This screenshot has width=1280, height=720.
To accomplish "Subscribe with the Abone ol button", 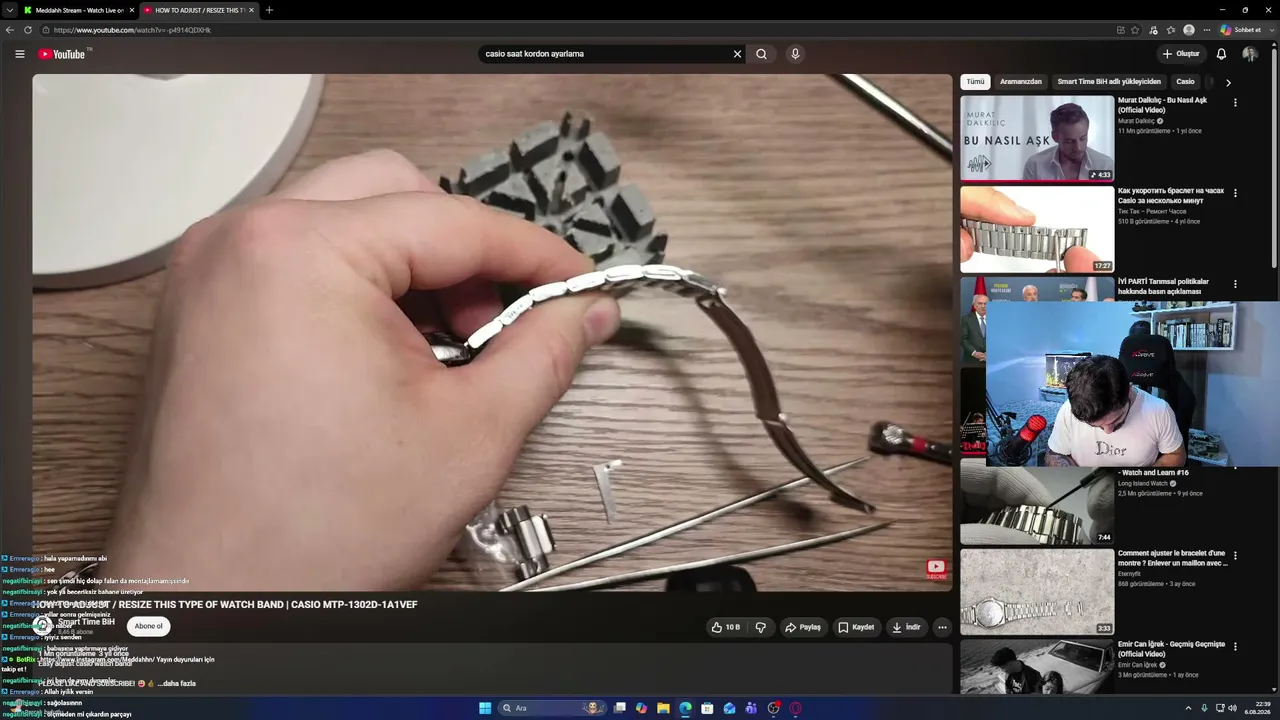I will coord(148,626).
